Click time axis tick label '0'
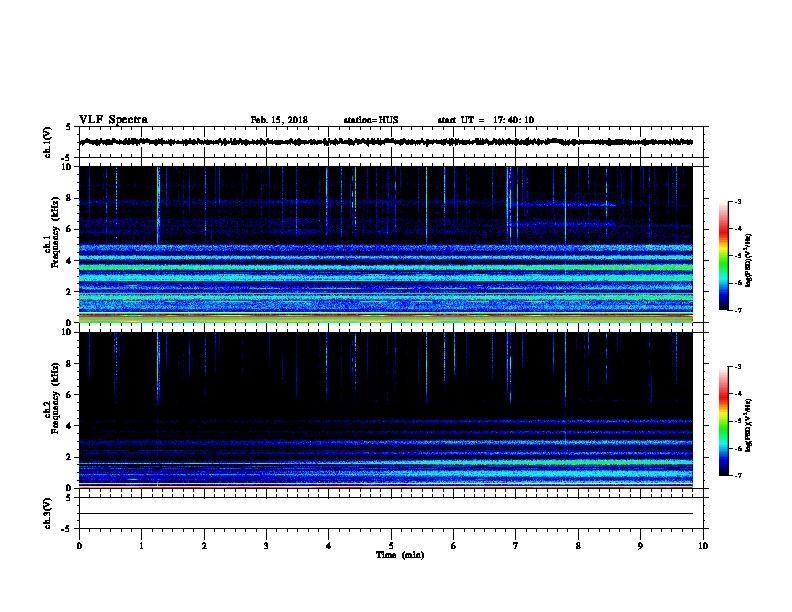This screenshot has height=612, width=792. click(x=79, y=546)
